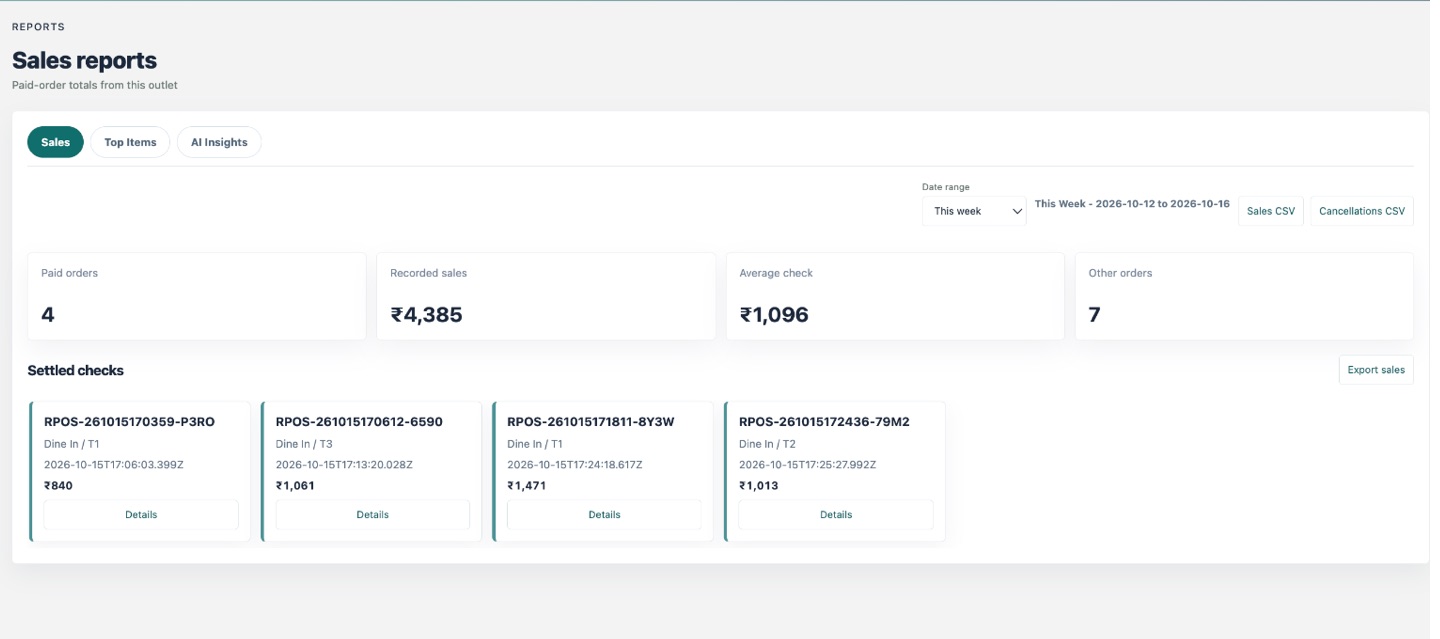This screenshot has height=639, width=1440.
Task: Select the Average check card
Action: tap(895, 296)
